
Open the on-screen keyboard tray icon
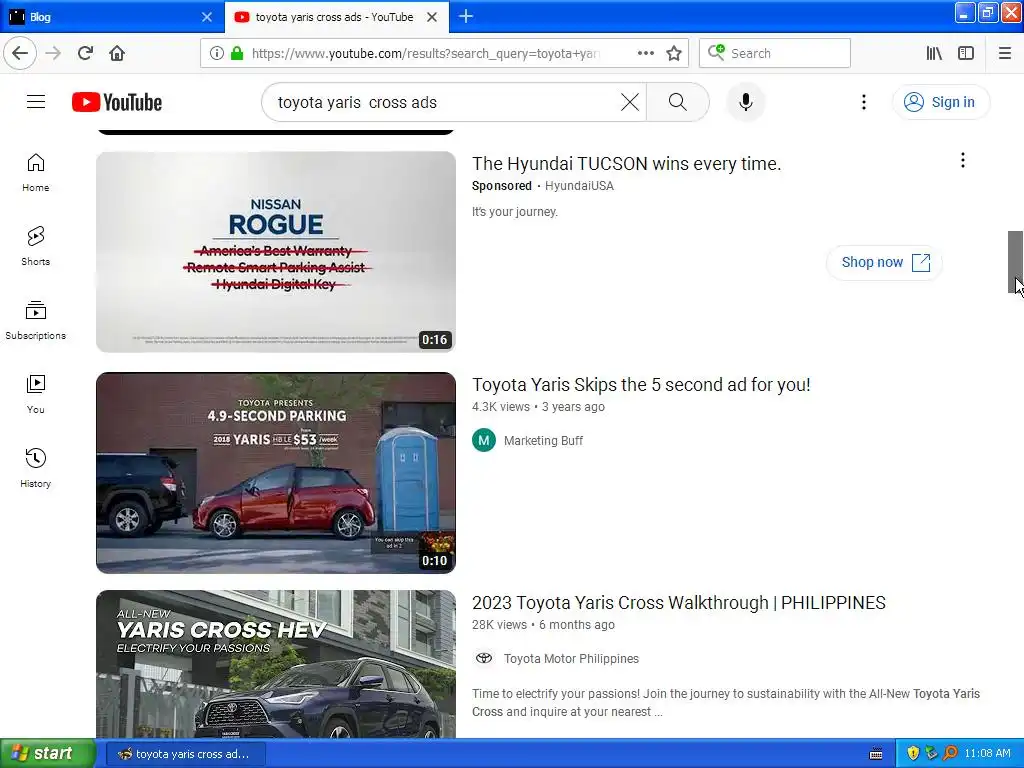(x=876, y=754)
